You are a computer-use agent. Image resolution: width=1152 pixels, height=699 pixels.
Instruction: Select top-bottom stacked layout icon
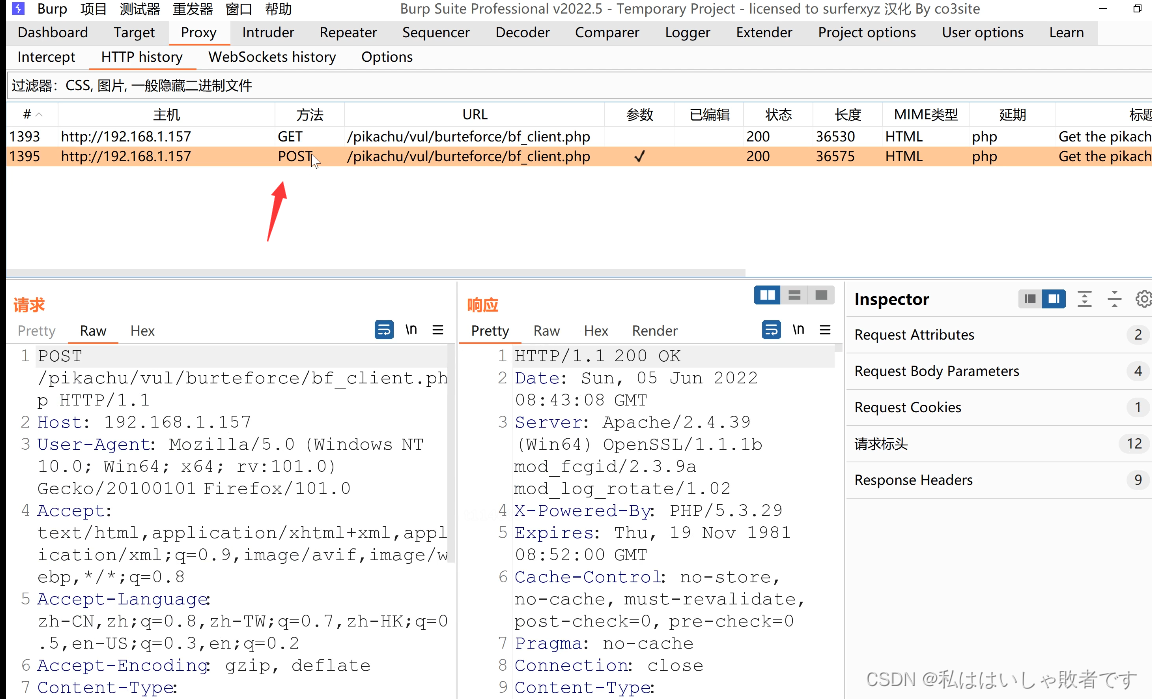pos(794,295)
